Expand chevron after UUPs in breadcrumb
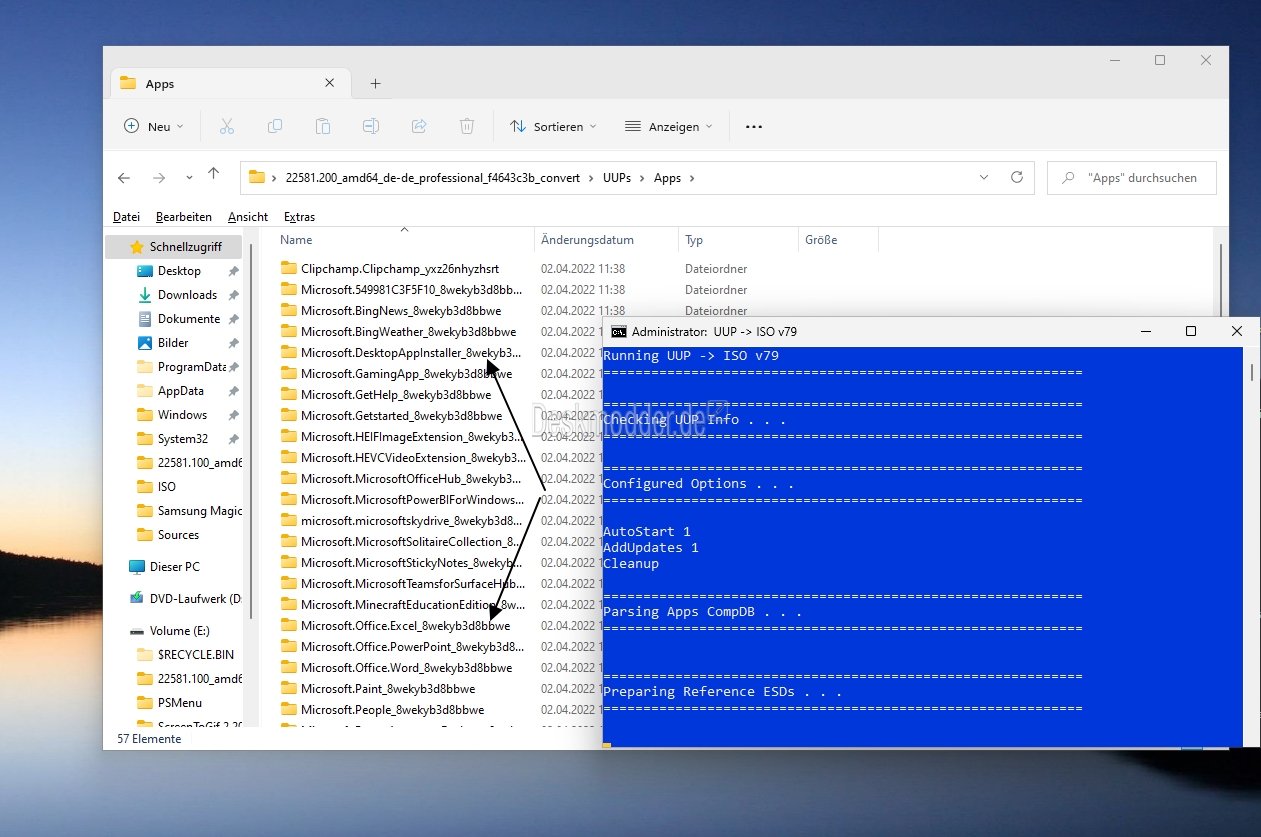This screenshot has width=1261, height=837. pos(641,178)
